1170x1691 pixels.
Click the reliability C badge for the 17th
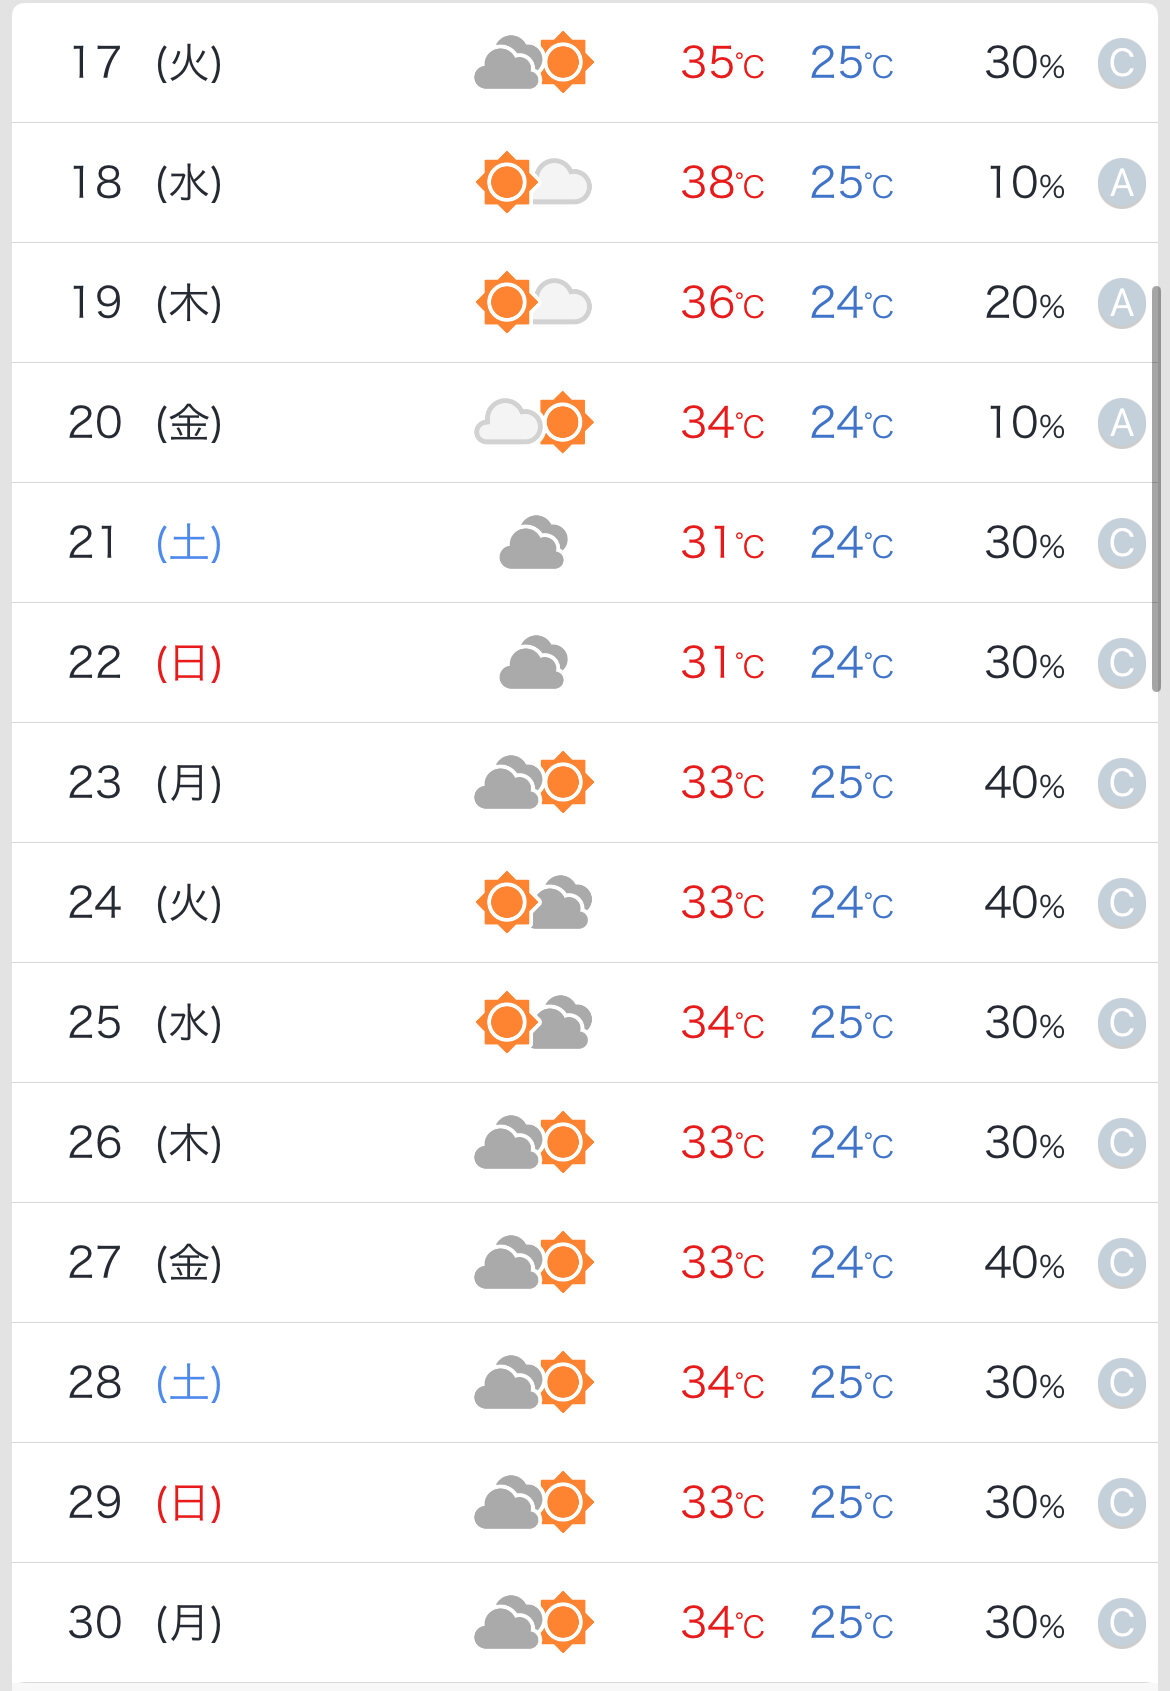pos(1121,64)
